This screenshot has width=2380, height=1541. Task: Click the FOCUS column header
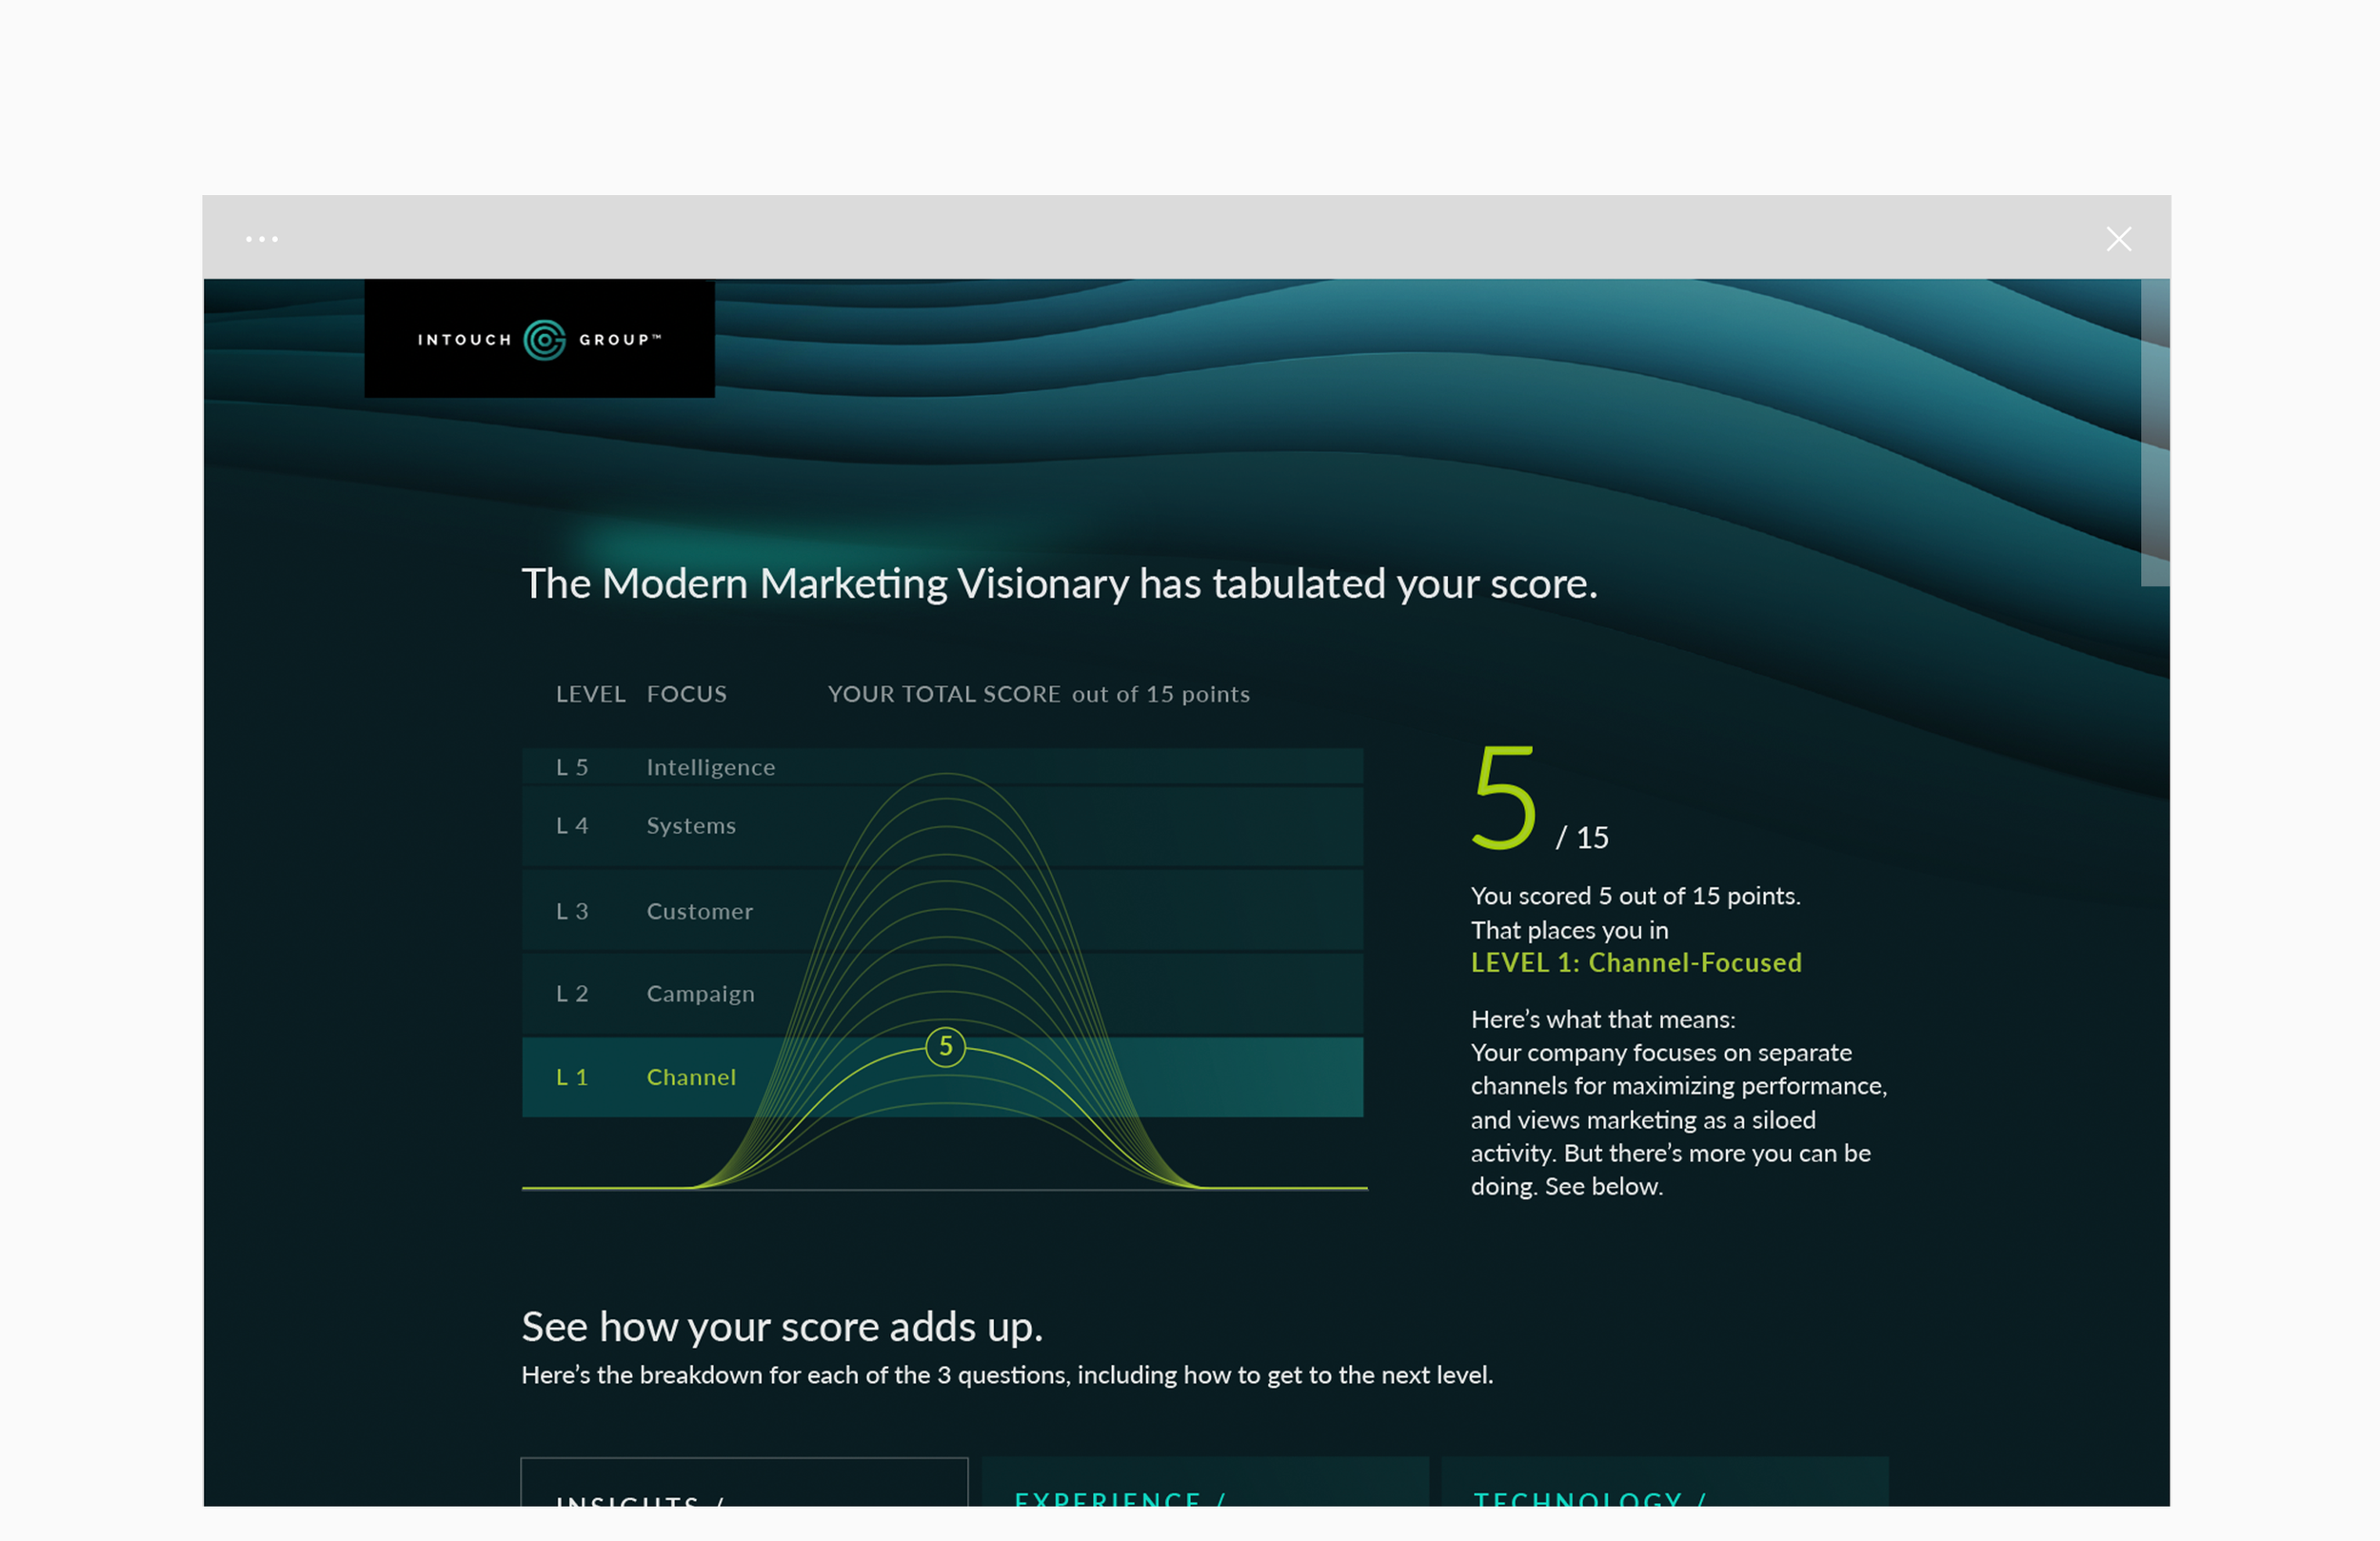[x=687, y=694]
